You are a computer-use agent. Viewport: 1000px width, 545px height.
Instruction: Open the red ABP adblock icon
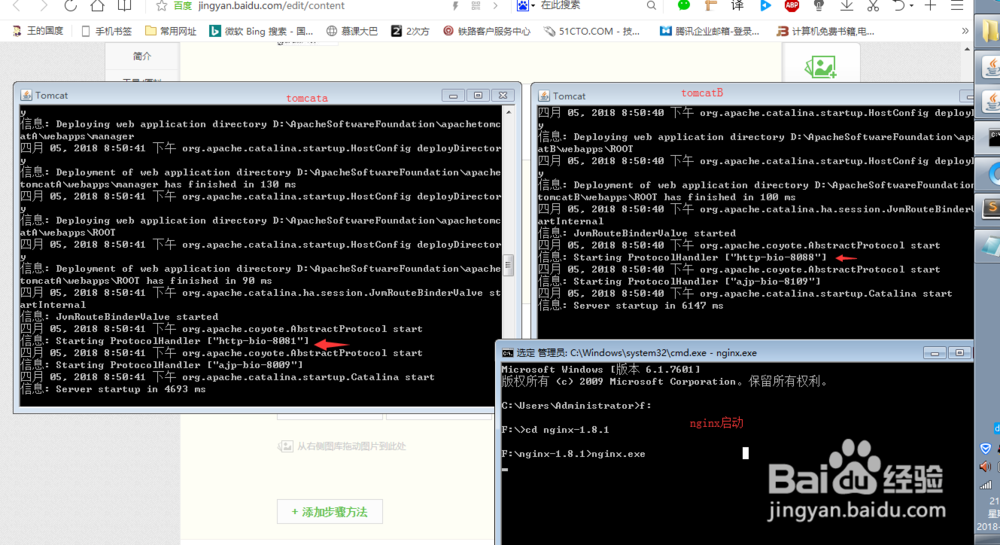point(791,6)
